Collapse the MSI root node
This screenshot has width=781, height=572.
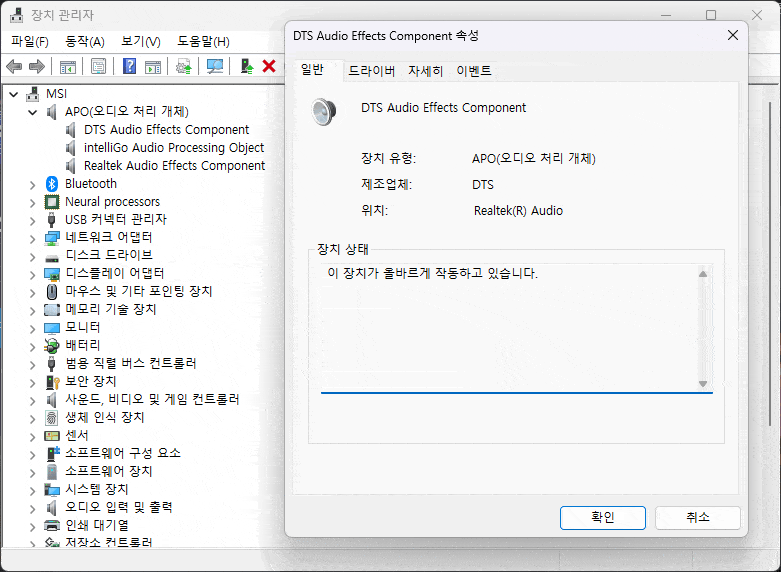(14, 94)
